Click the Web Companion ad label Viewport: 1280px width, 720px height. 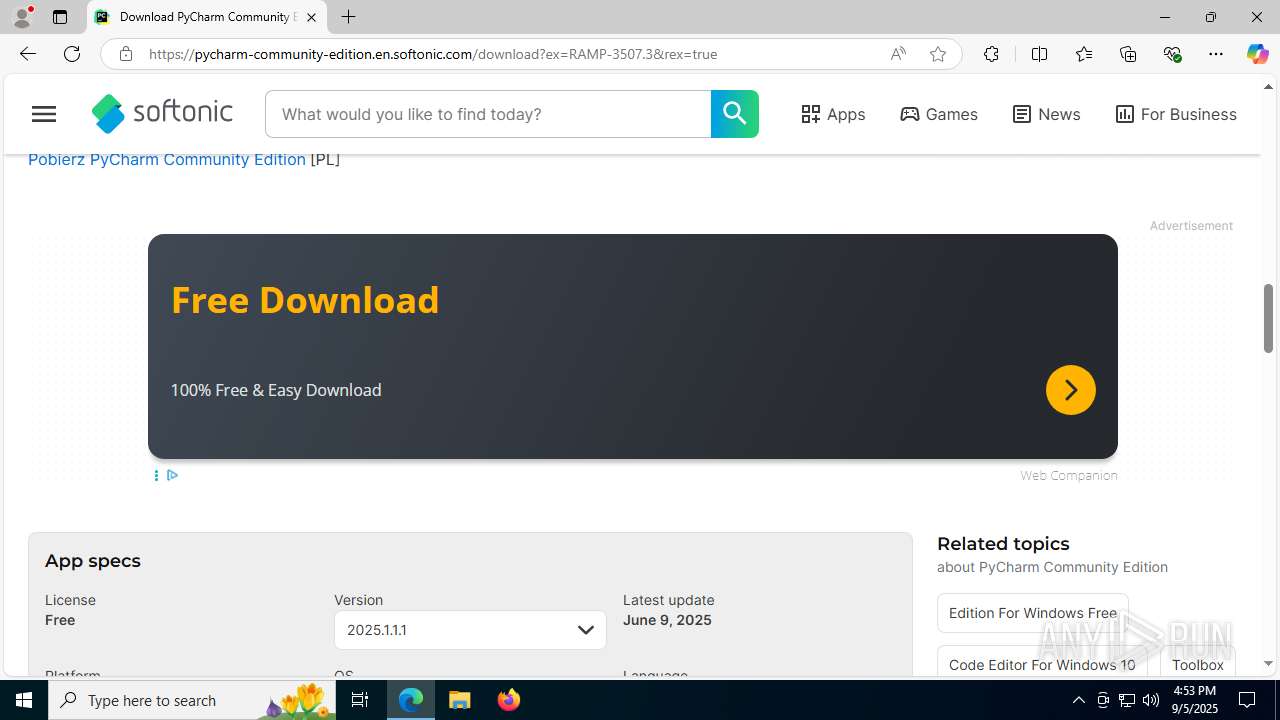tap(1068, 475)
